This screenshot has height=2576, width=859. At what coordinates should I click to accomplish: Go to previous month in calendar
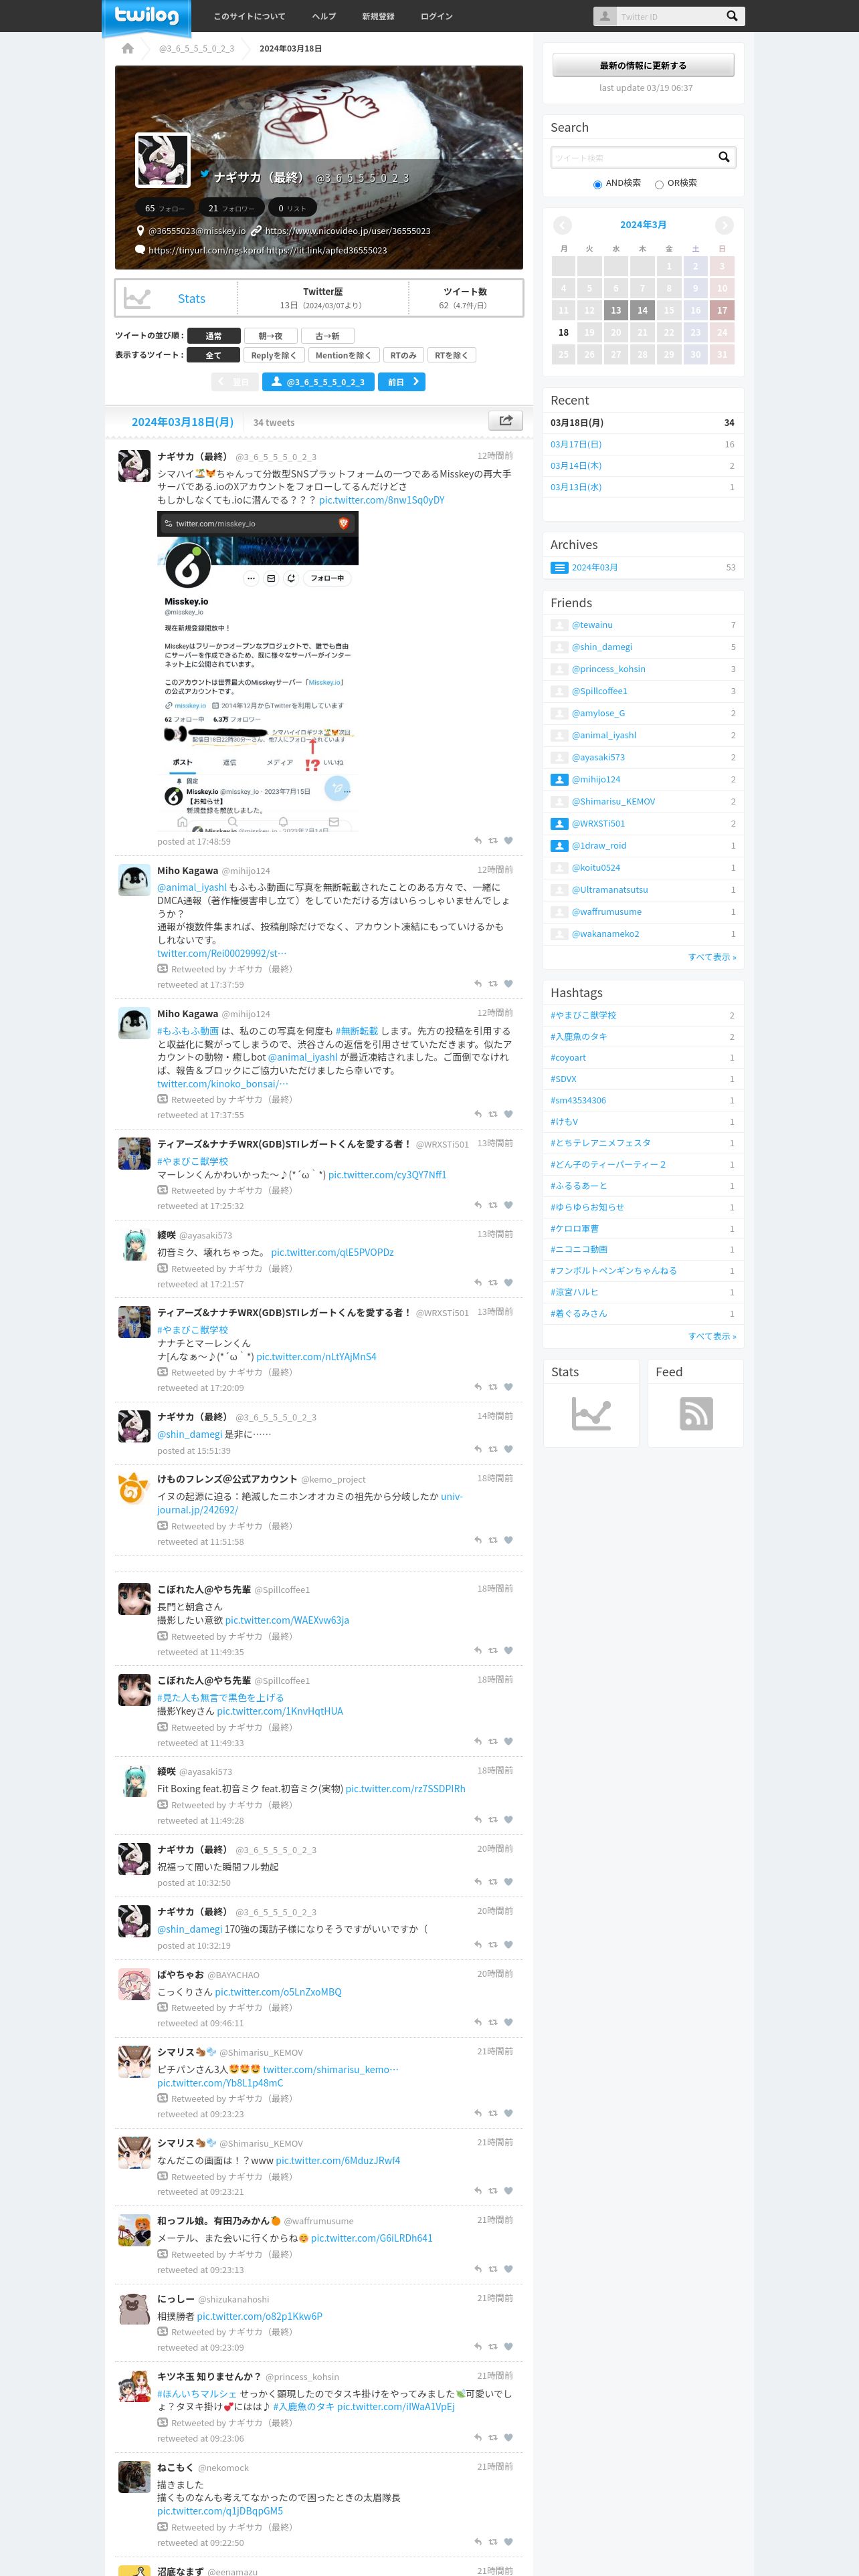(x=563, y=225)
